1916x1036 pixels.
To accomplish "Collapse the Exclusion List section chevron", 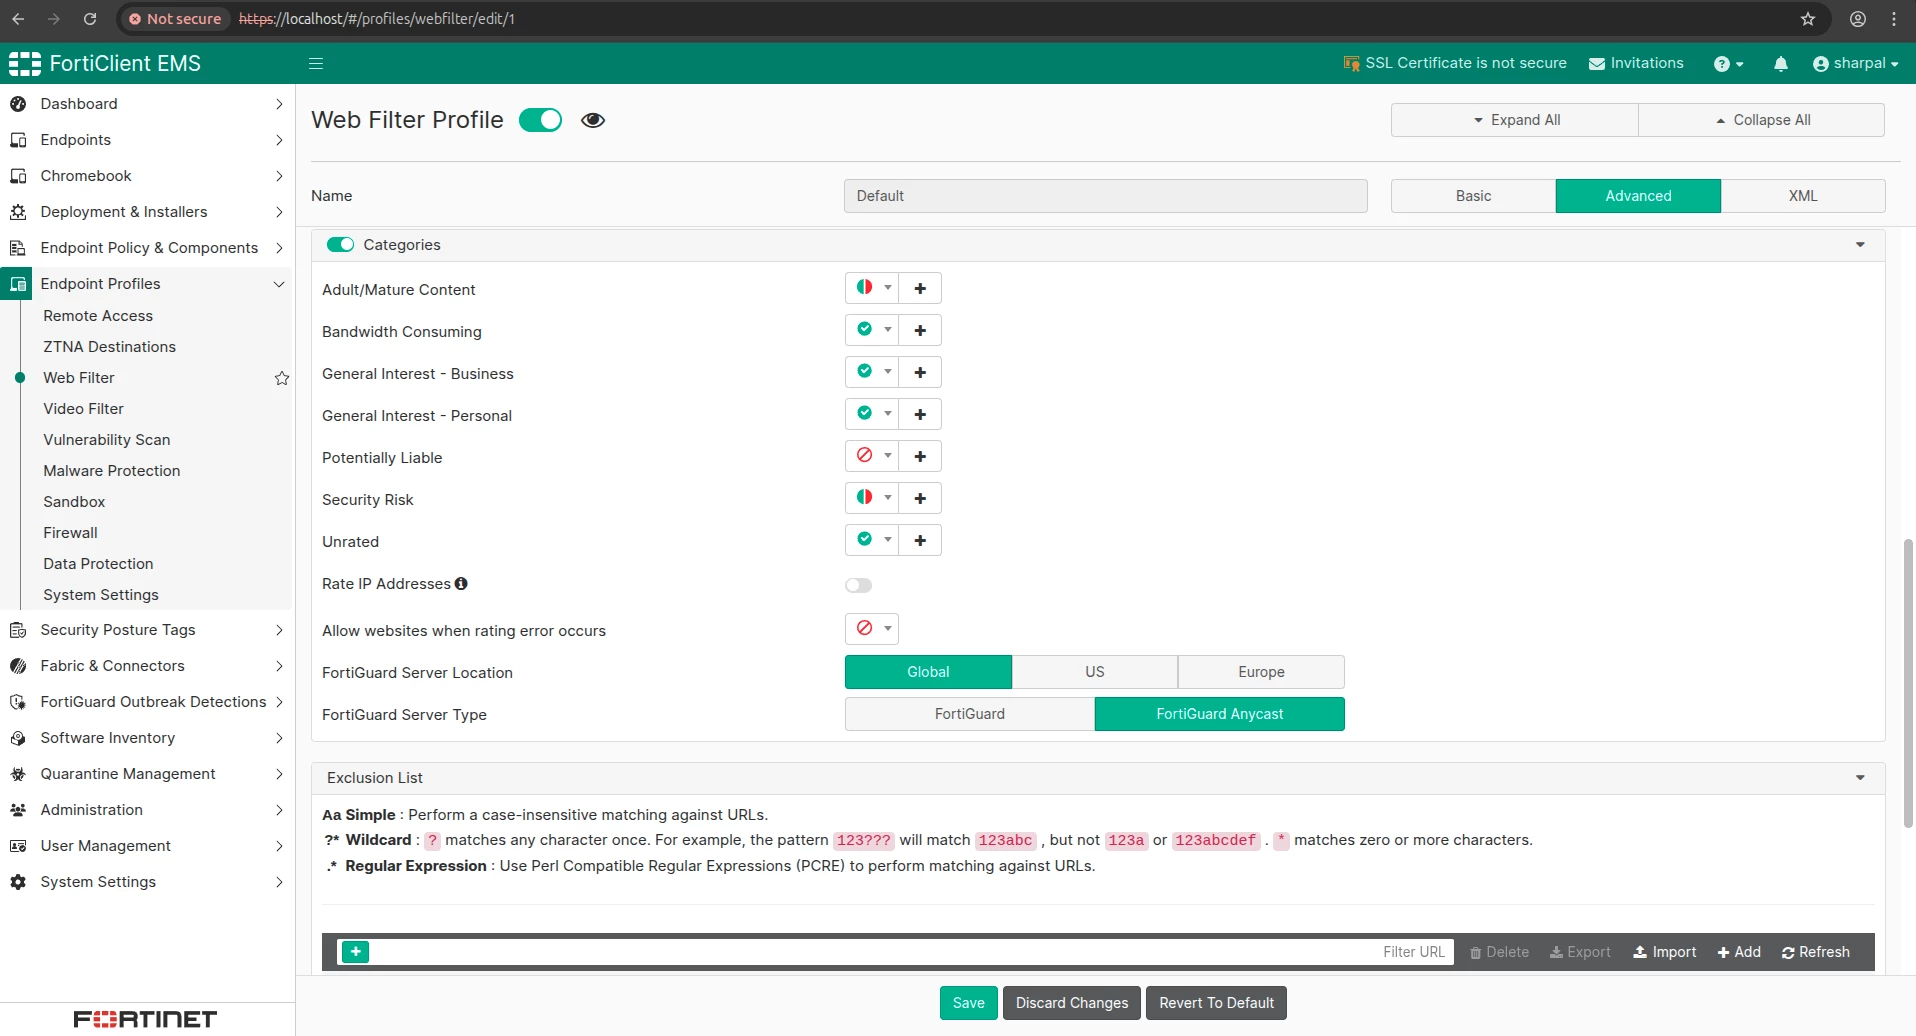I will point(1860,778).
